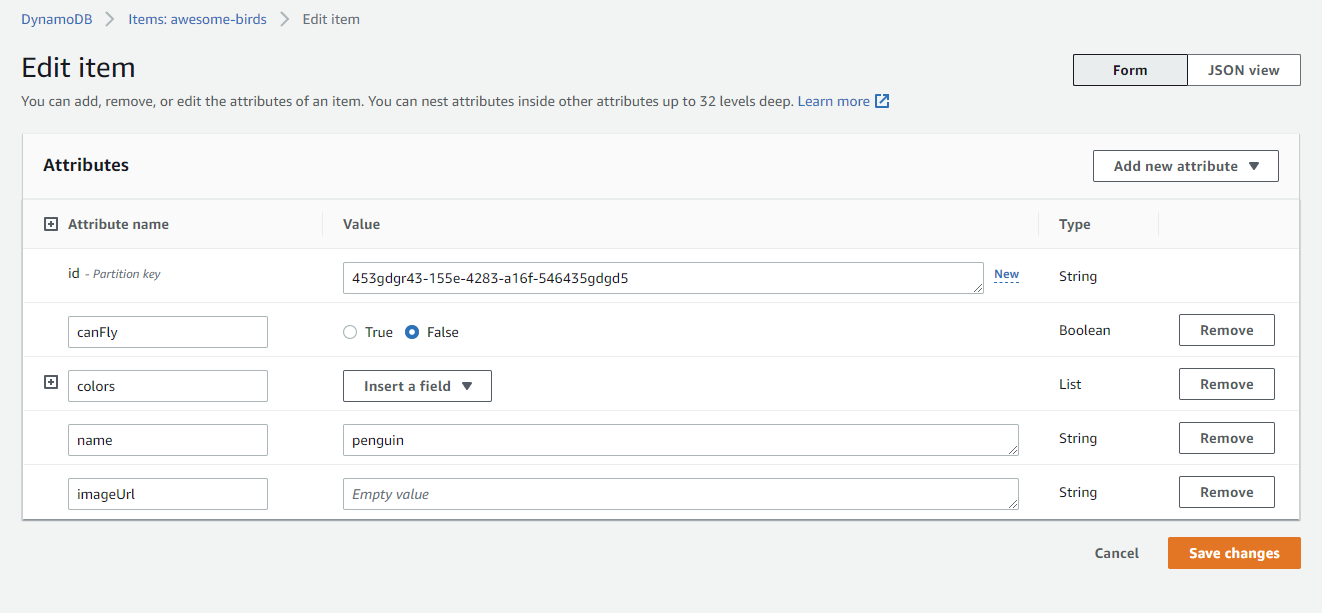Remove the canFly attribute
This screenshot has height=613, width=1322.
(1226, 330)
